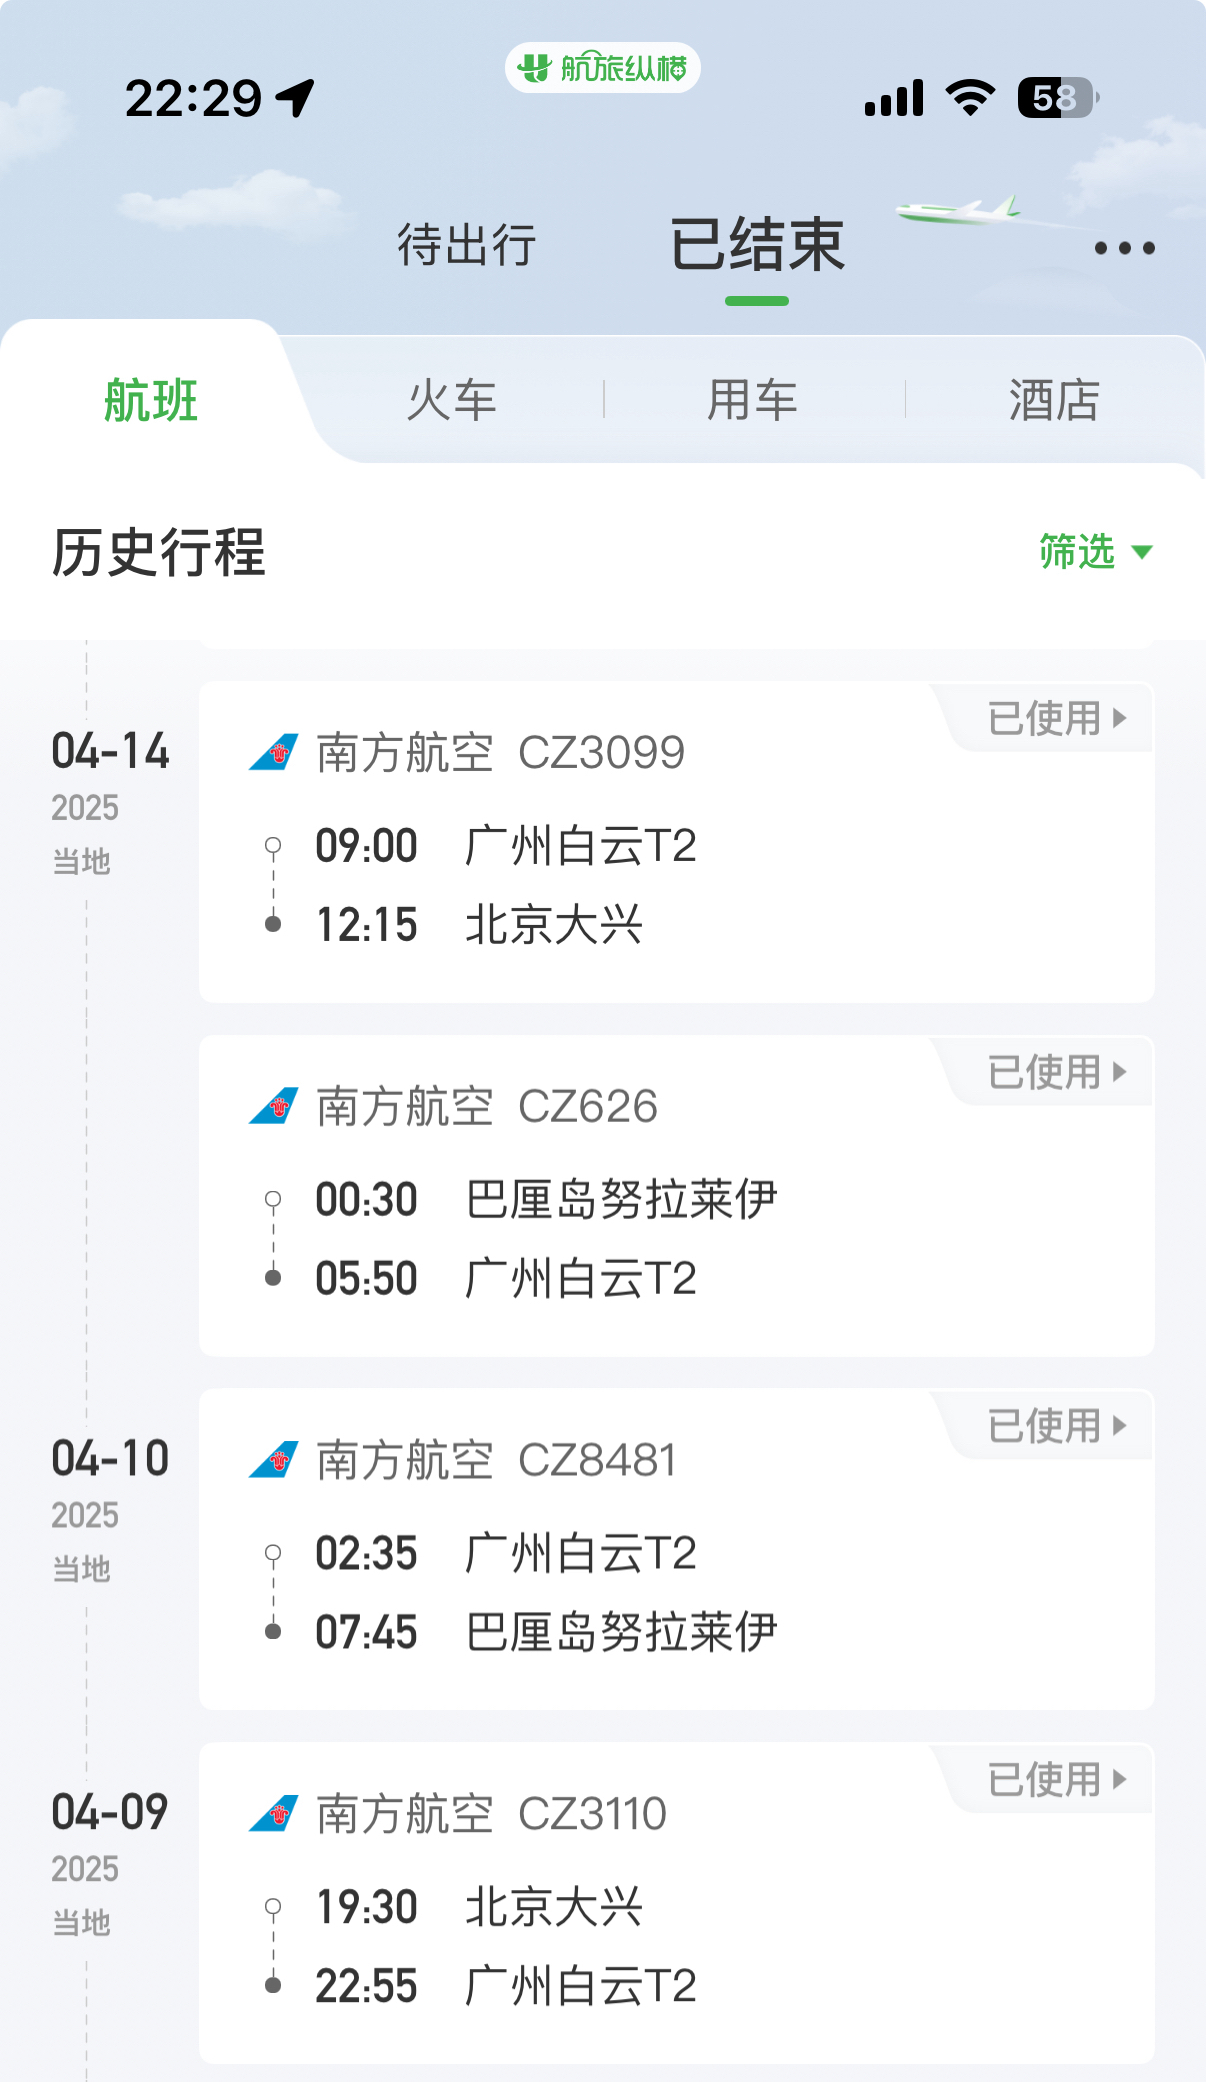Tap the battery indicator in status bar

(x=1059, y=98)
